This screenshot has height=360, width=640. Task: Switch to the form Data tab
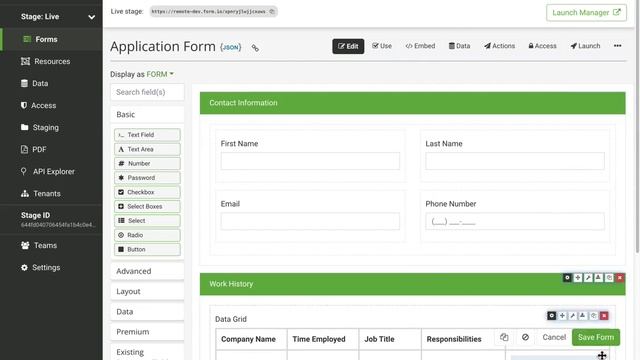coord(460,46)
